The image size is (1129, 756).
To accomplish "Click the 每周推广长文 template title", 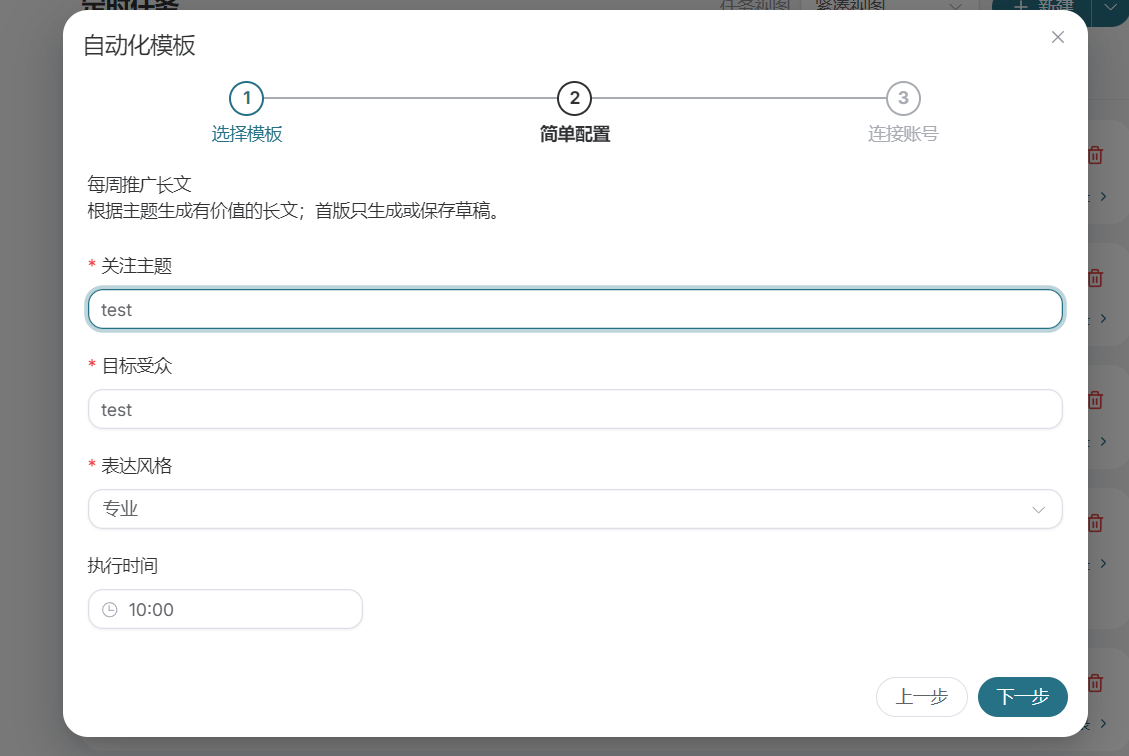I will click(x=140, y=185).
